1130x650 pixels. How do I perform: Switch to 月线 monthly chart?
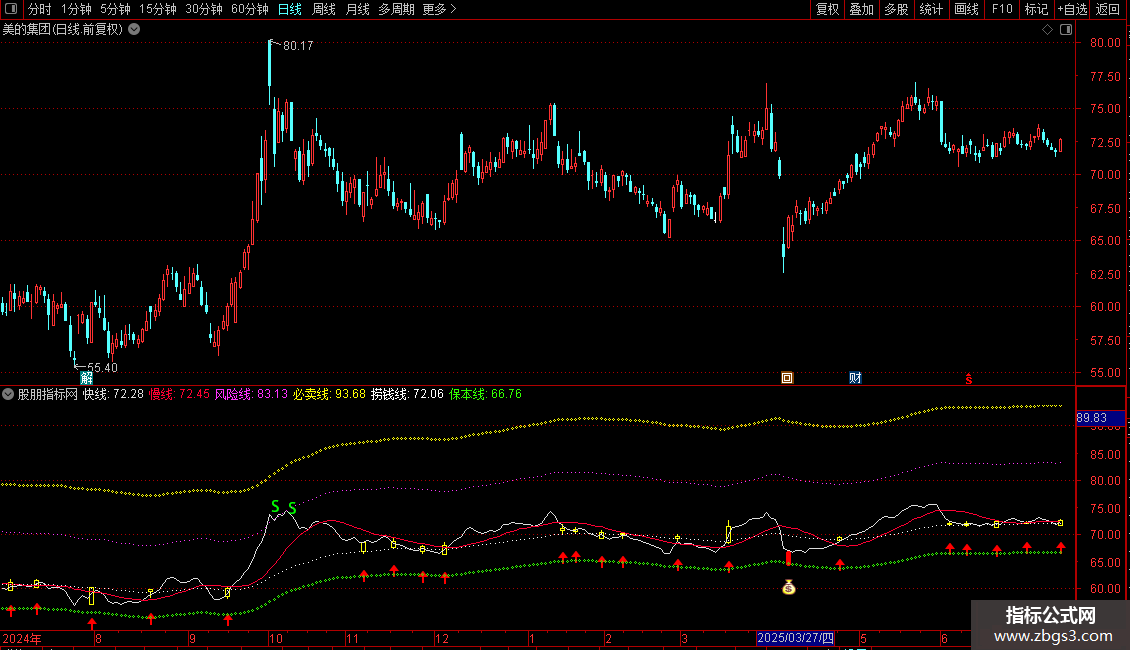click(357, 9)
